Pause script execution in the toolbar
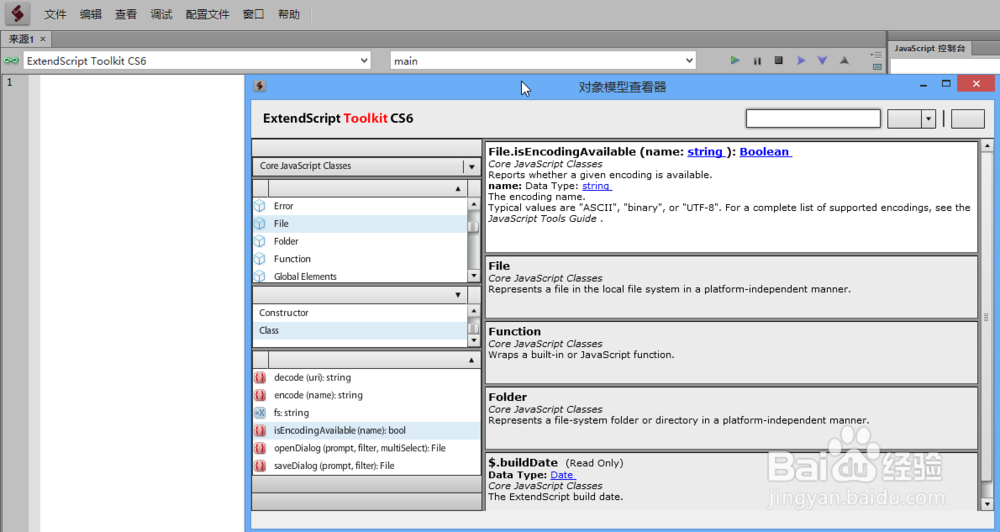1000x532 pixels. (x=757, y=61)
